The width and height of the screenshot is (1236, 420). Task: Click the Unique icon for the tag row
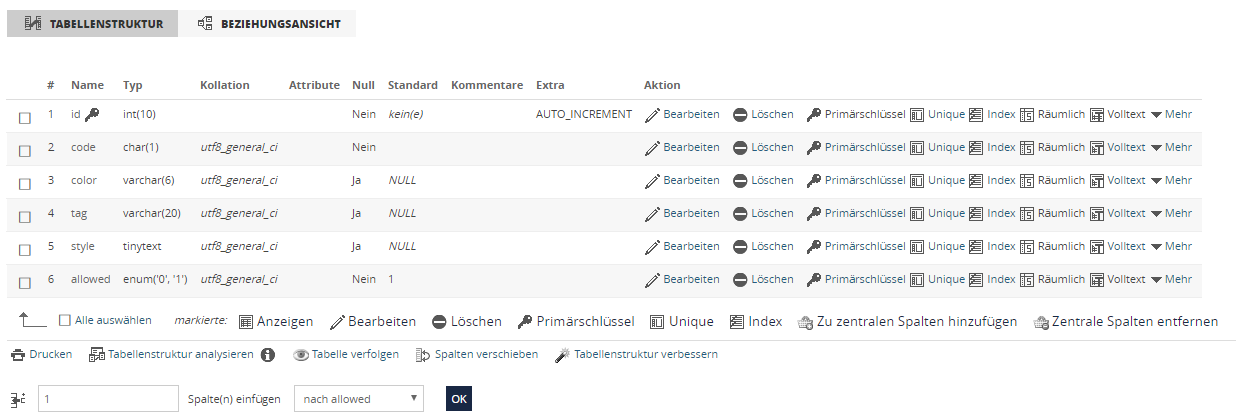coord(917,214)
